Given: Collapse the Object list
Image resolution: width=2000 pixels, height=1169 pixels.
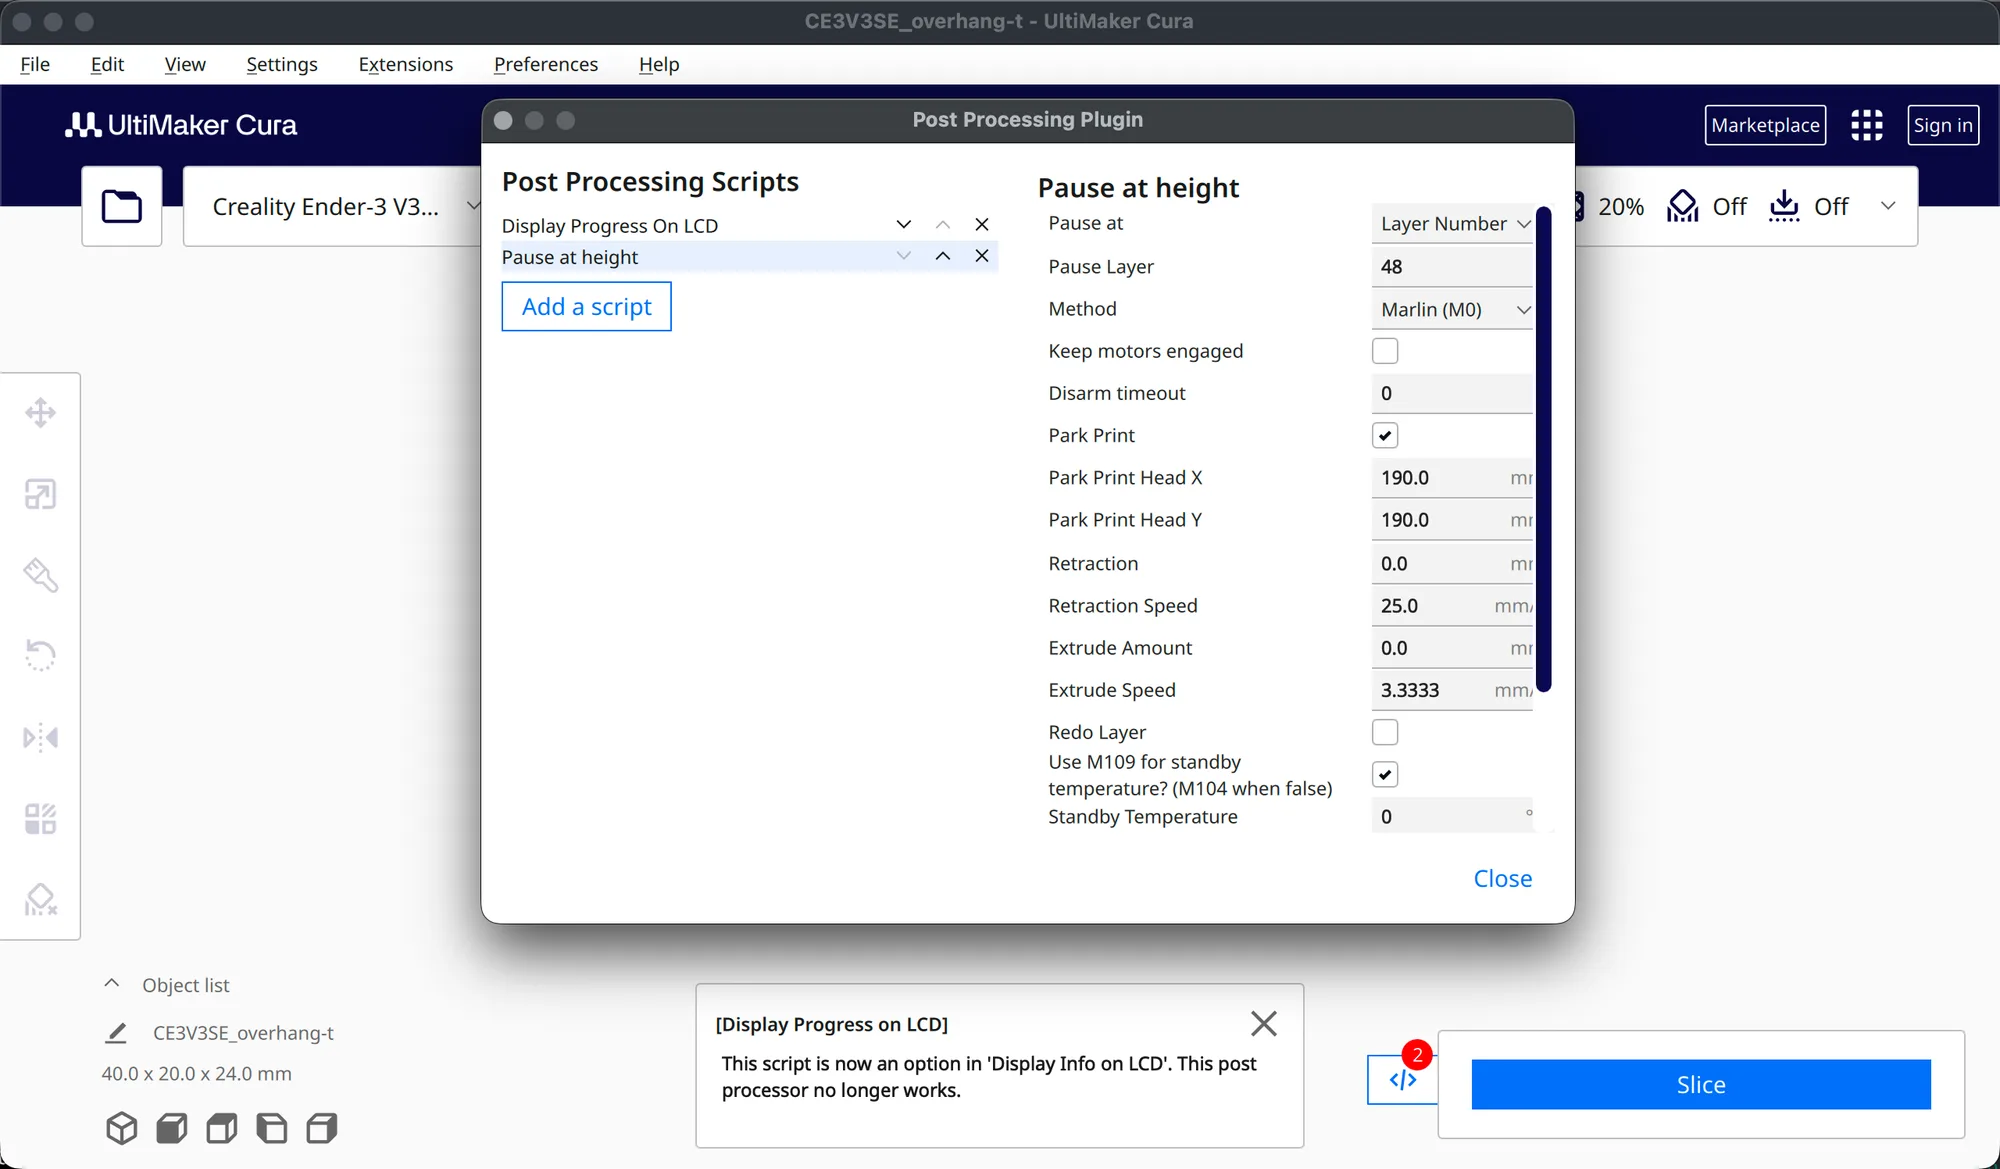Looking at the screenshot, I should 112,984.
